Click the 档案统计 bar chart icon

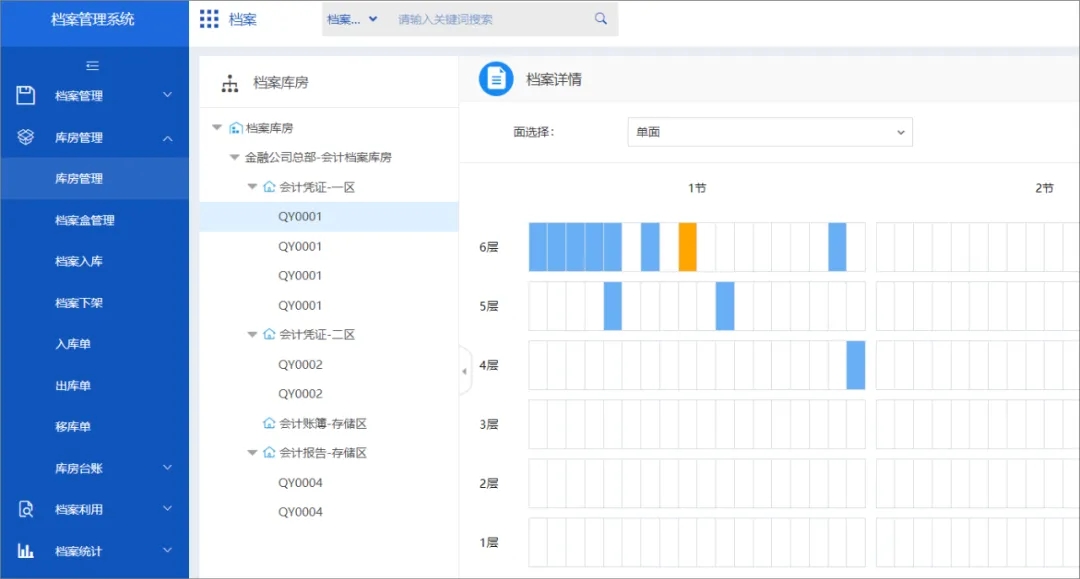25,551
